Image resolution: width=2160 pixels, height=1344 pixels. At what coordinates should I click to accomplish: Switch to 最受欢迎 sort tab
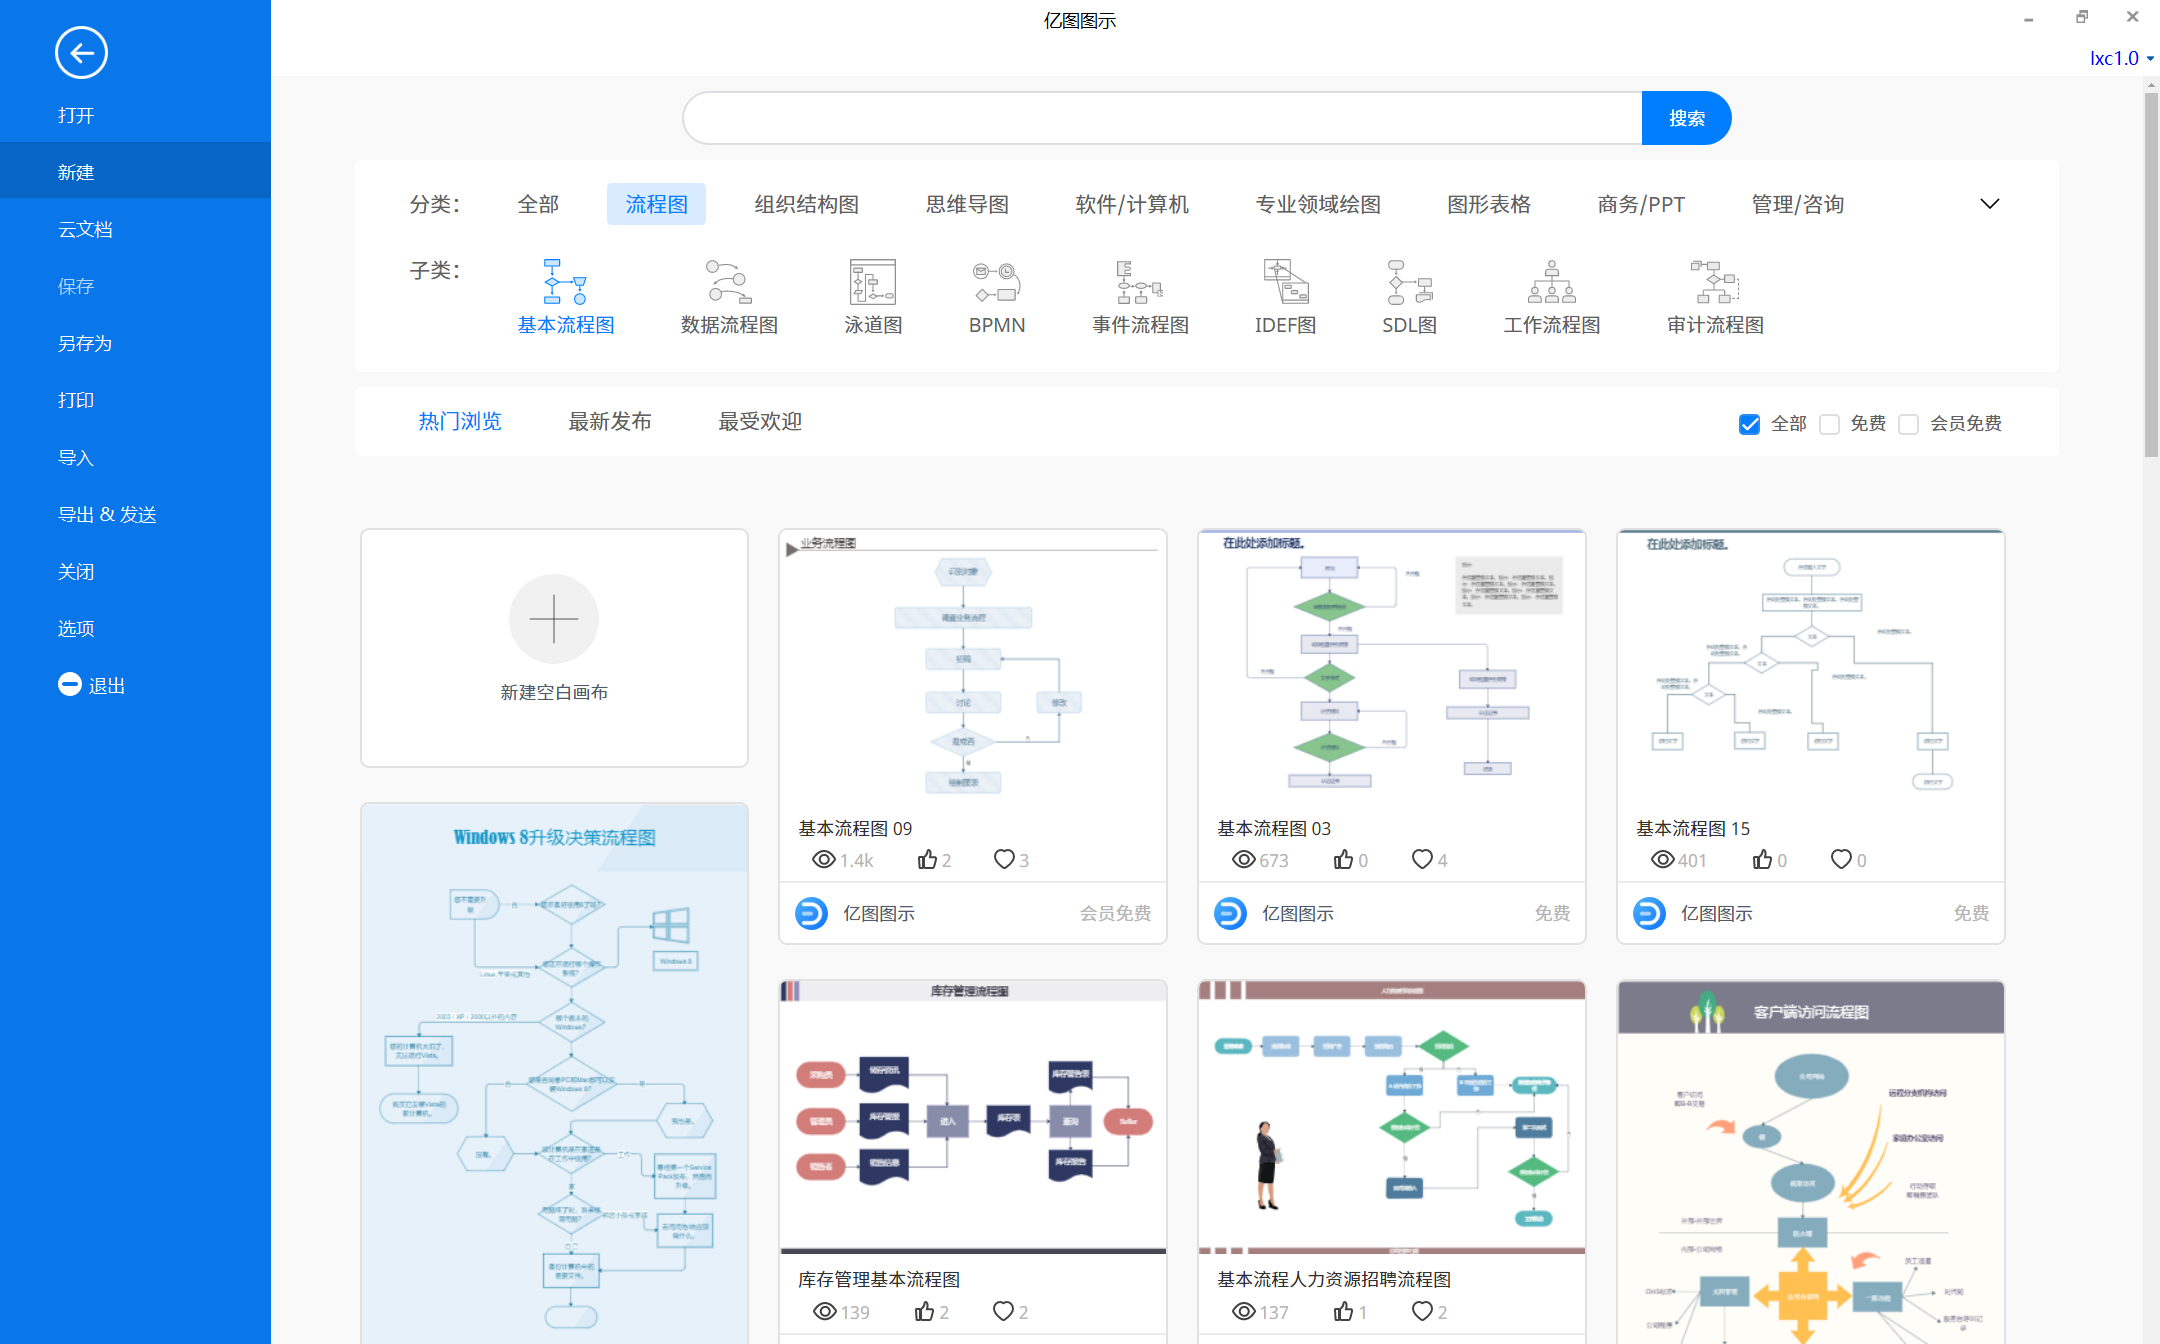tap(760, 421)
